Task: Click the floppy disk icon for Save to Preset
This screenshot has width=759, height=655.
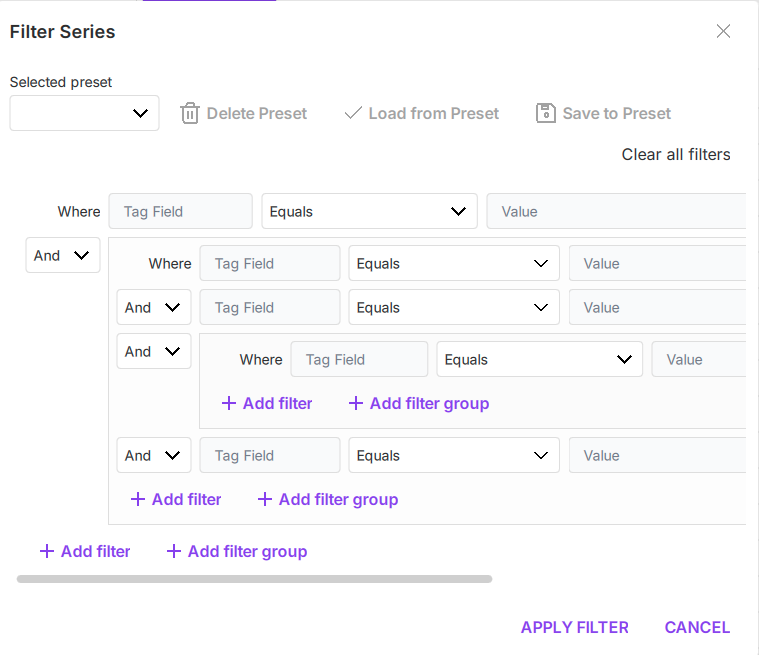Action: point(546,113)
